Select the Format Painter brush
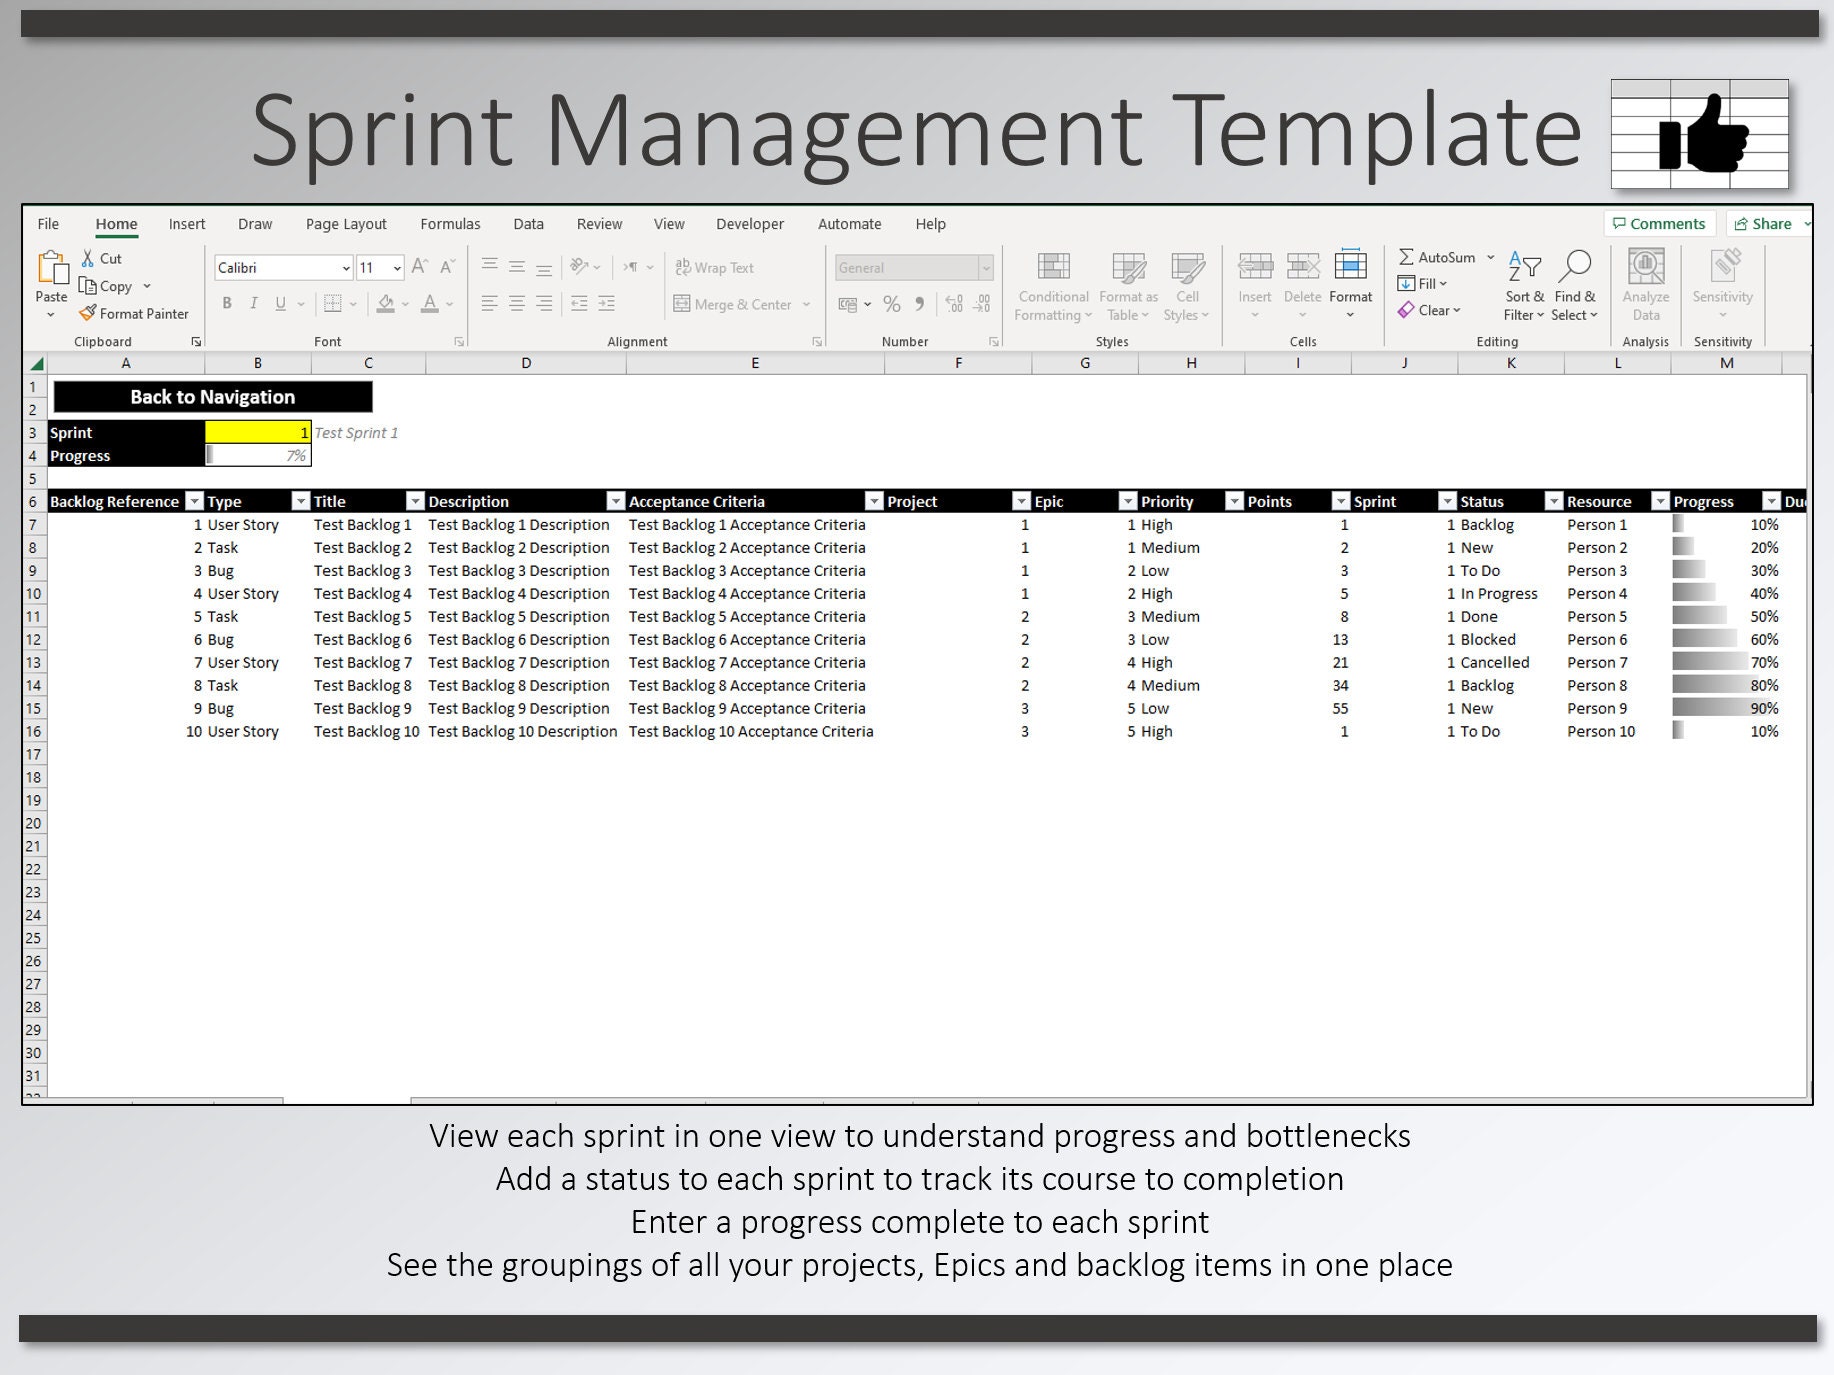 pos(88,313)
